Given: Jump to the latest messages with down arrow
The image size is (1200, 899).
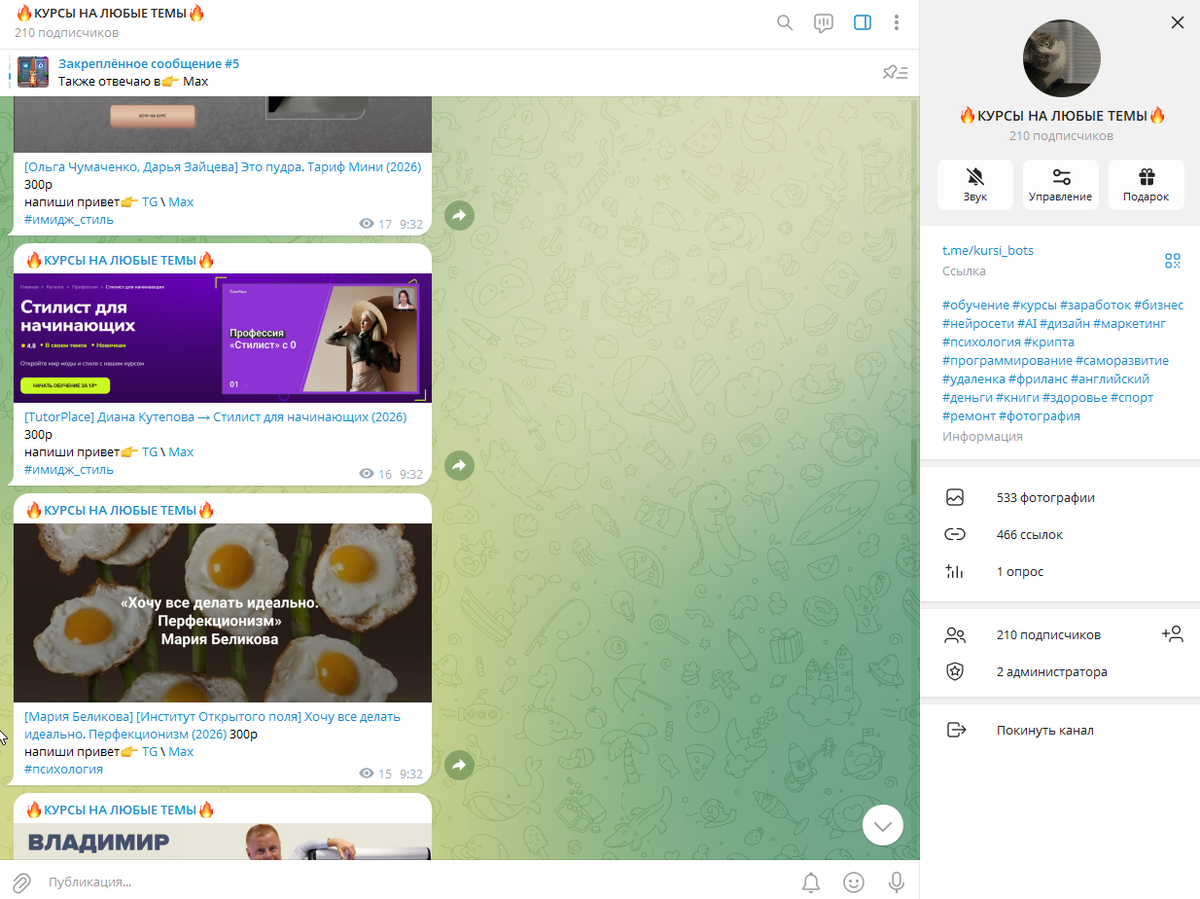Looking at the screenshot, I should pos(883,826).
